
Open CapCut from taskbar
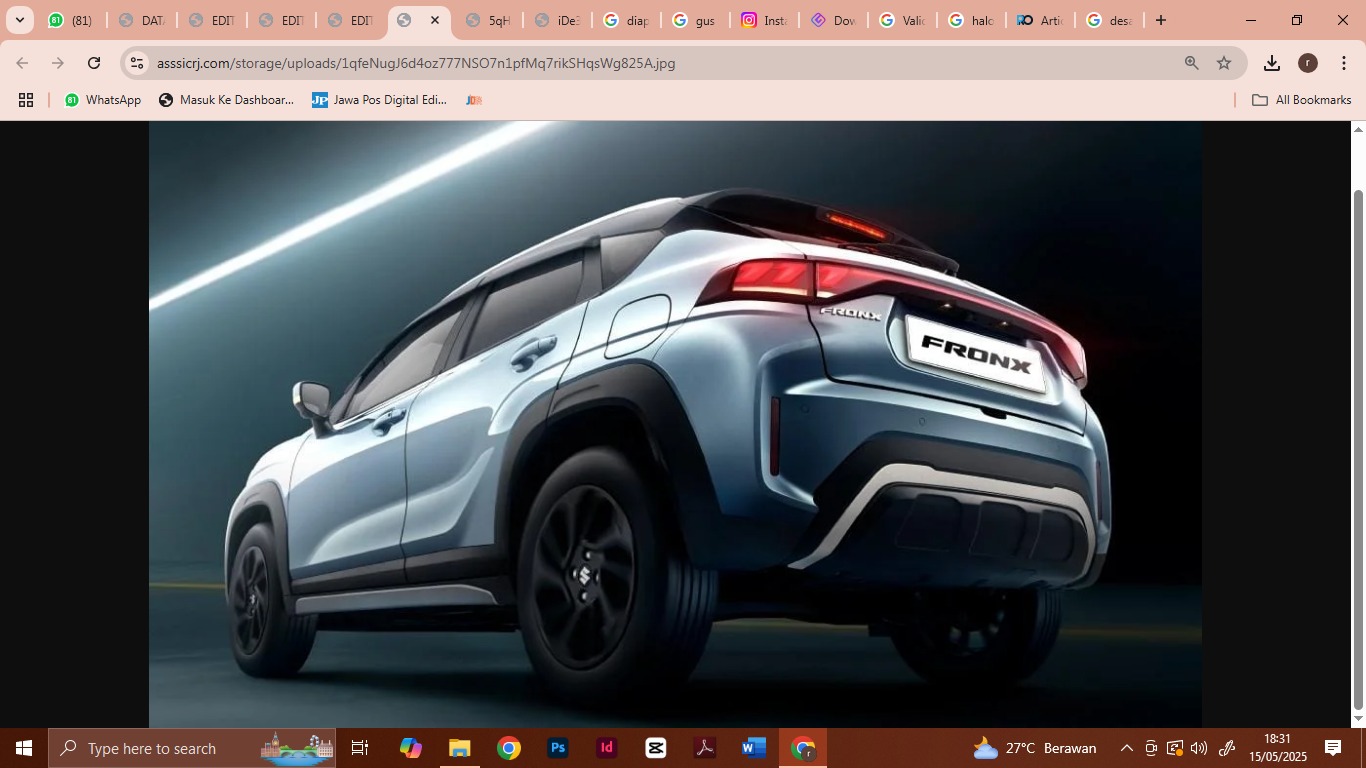point(656,748)
